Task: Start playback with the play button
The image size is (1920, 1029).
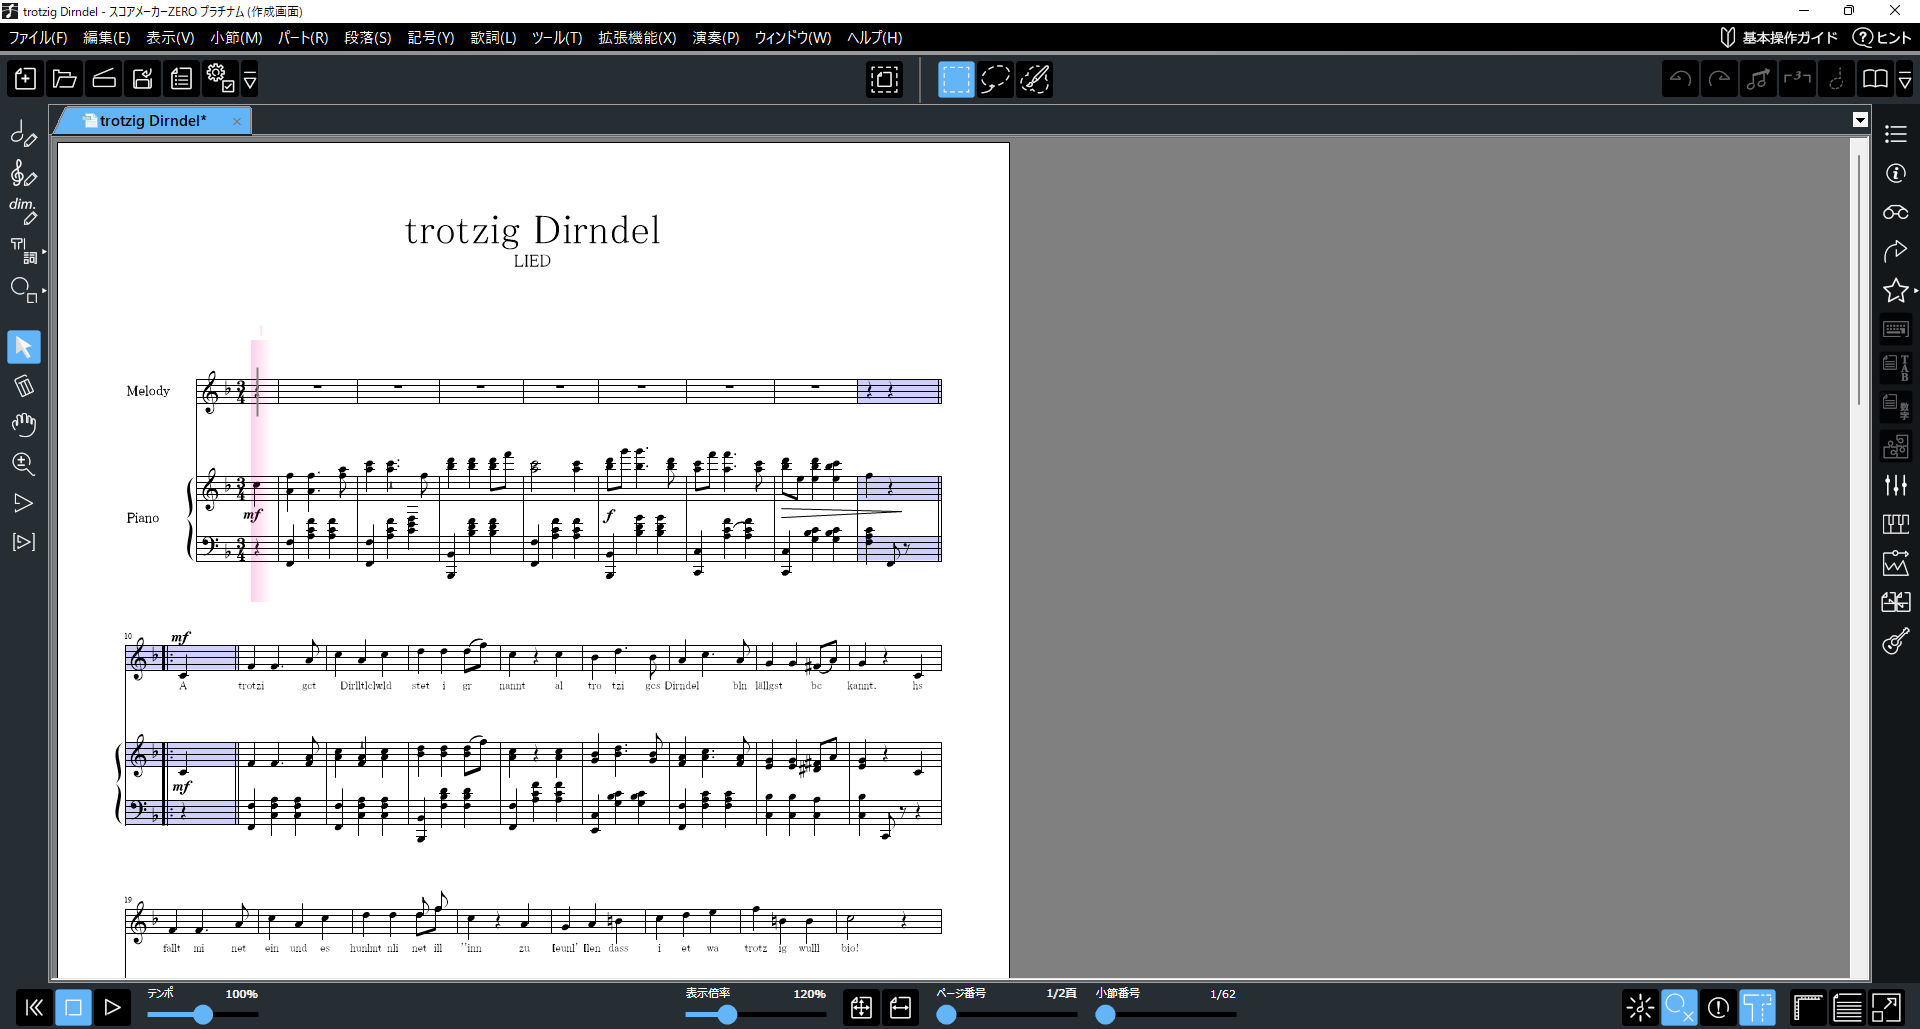Action: coord(112,1007)
